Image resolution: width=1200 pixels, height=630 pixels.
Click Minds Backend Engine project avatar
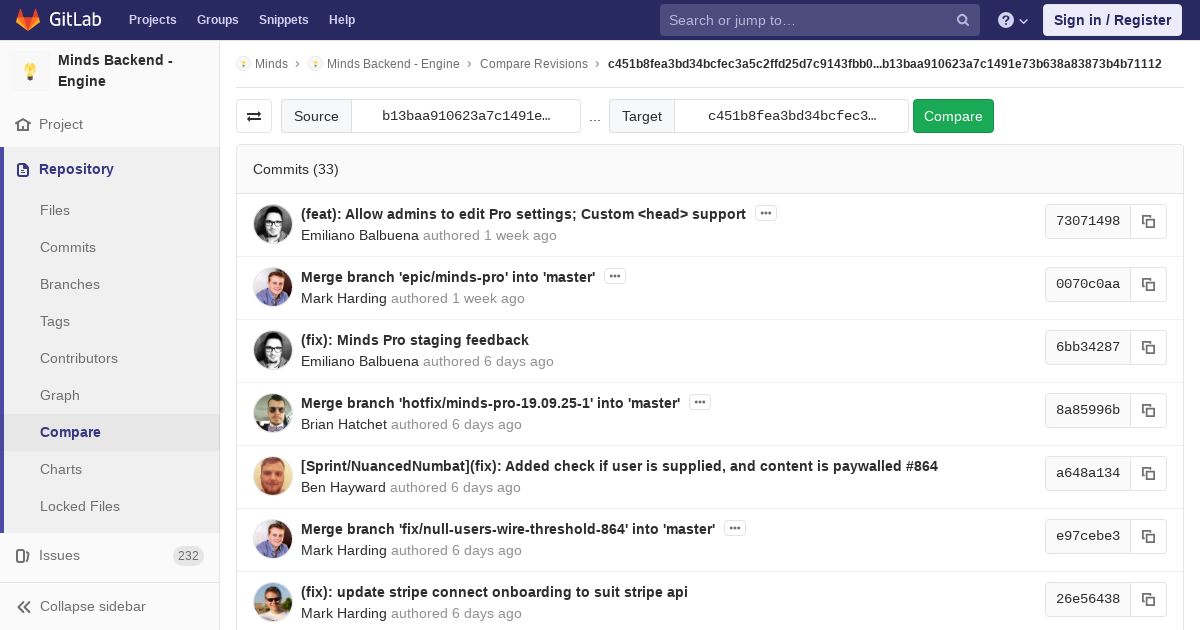(x=30, y=71)
